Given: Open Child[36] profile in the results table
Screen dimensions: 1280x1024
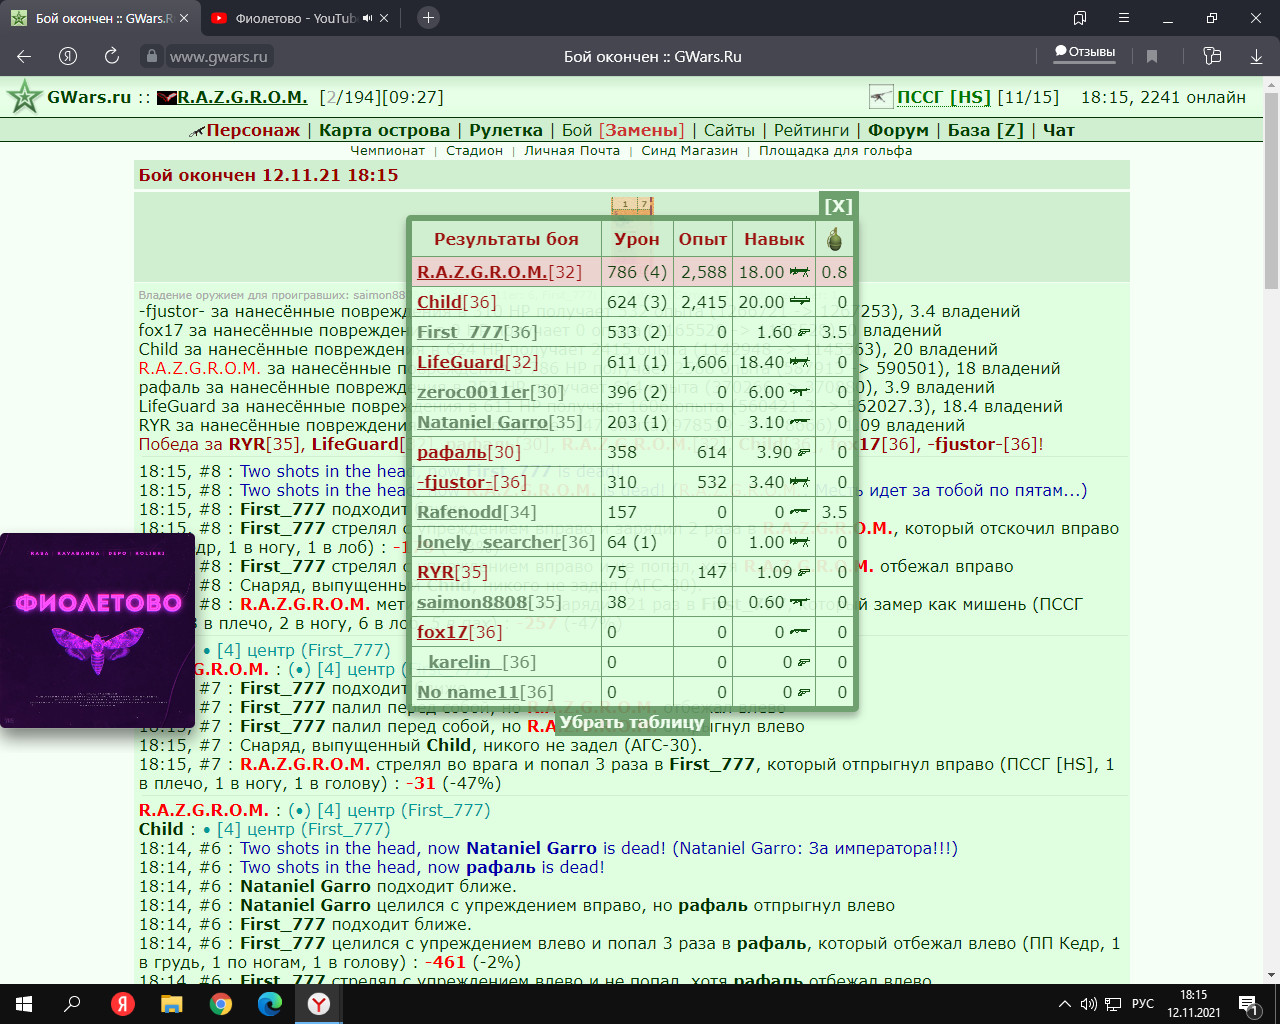Looking at the screenshot, I should [456, 302].
